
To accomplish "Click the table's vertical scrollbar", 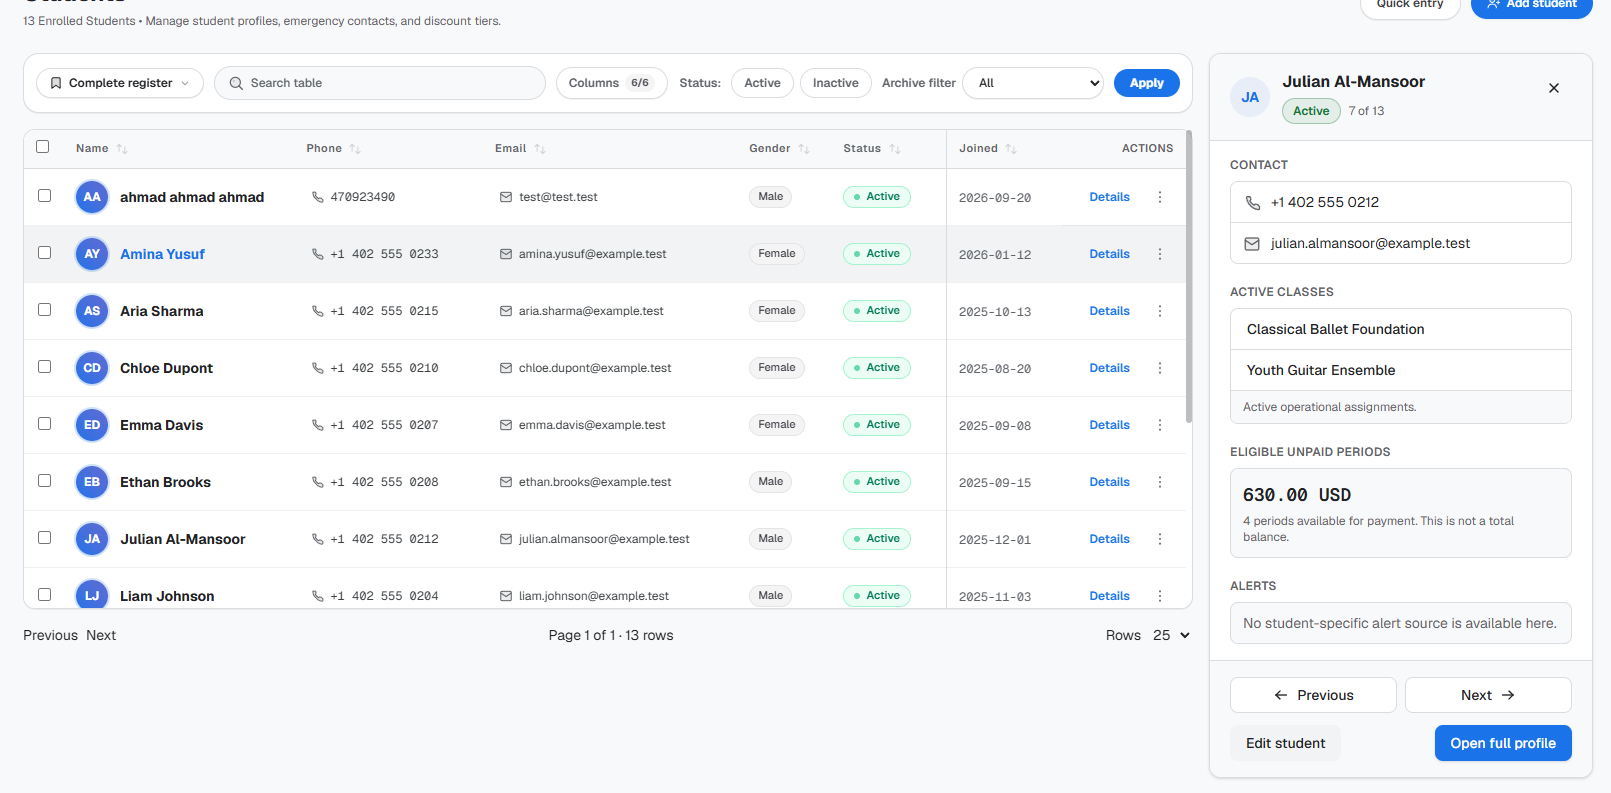I will [1189, 277].
